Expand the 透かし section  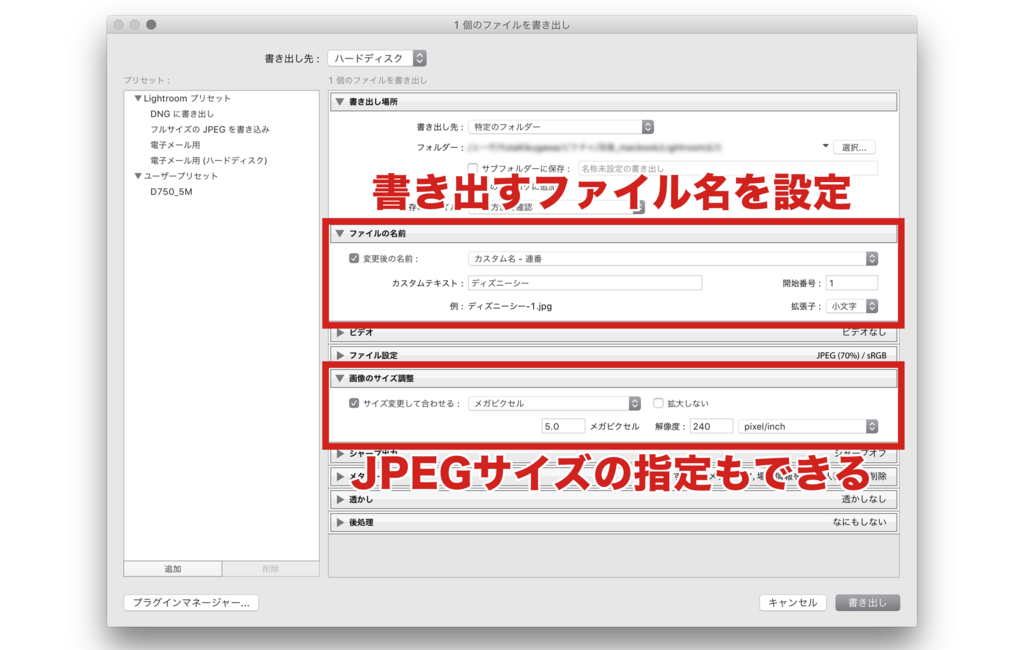(340, 500)
